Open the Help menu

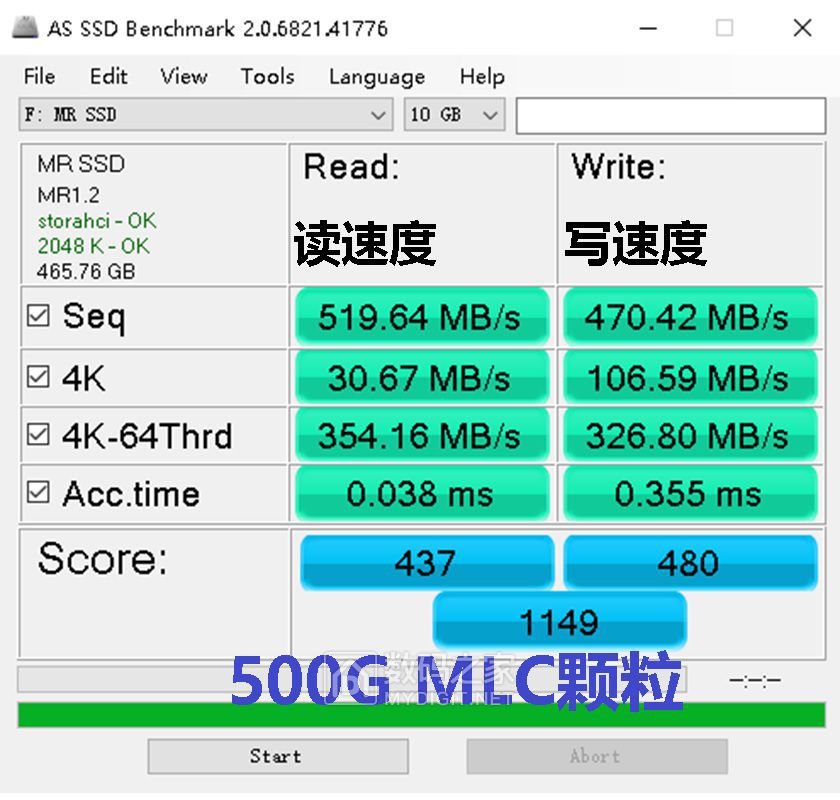click(x=481, y=77)
